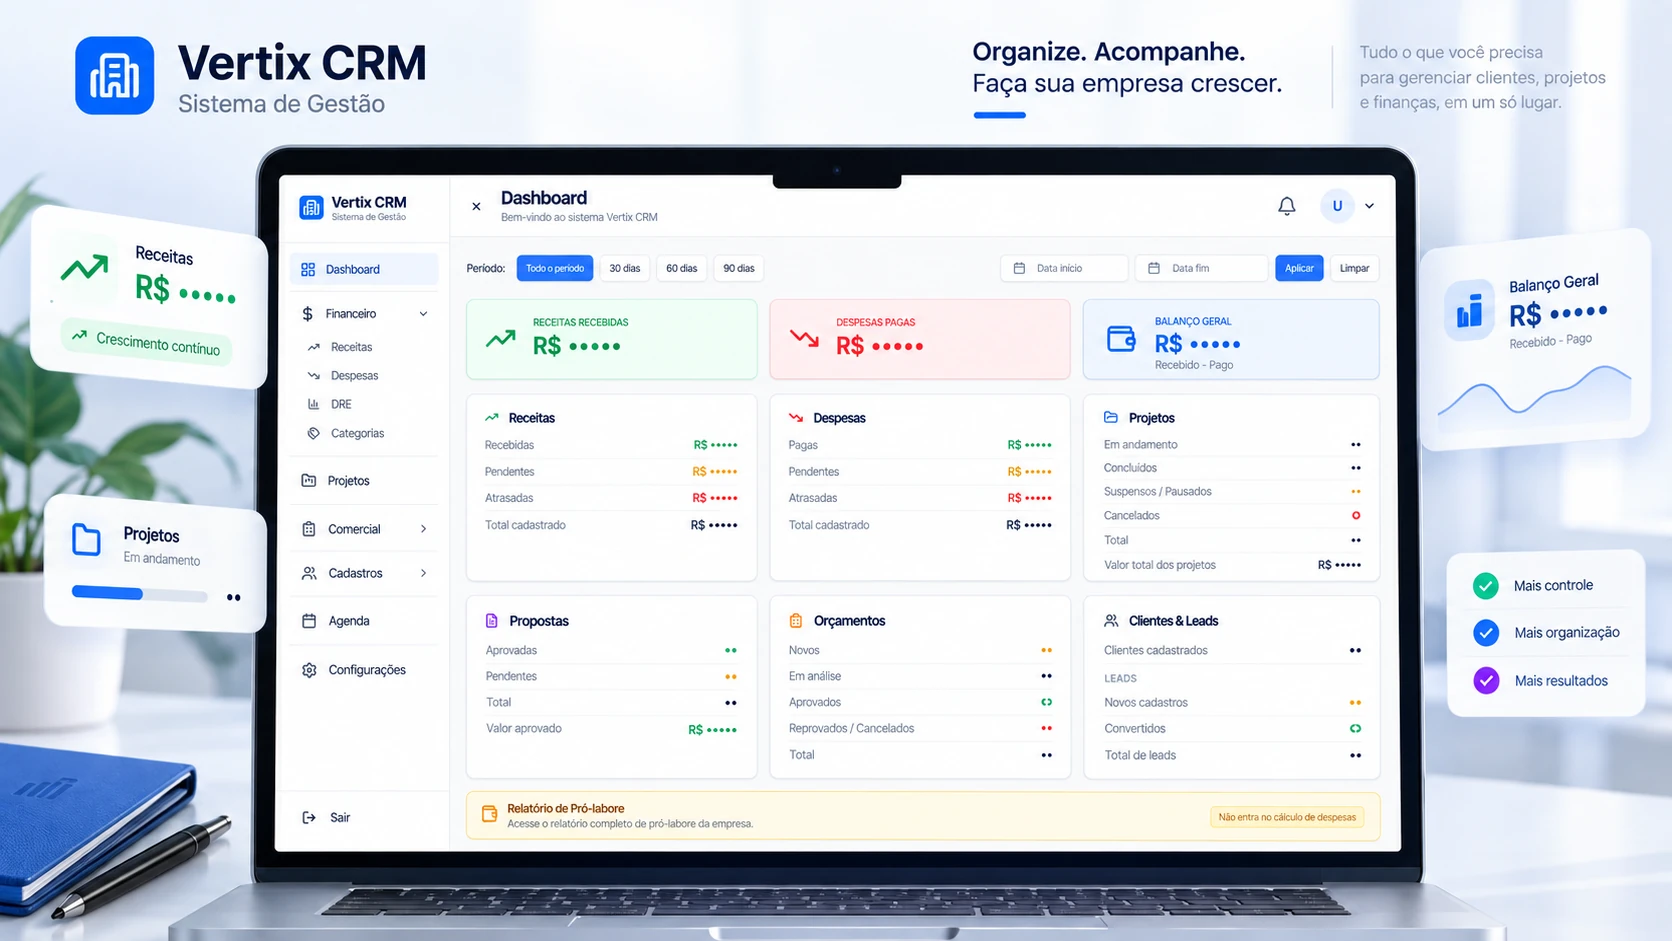
Task: Click the Aplicar button
Action: pos(1299,268)
